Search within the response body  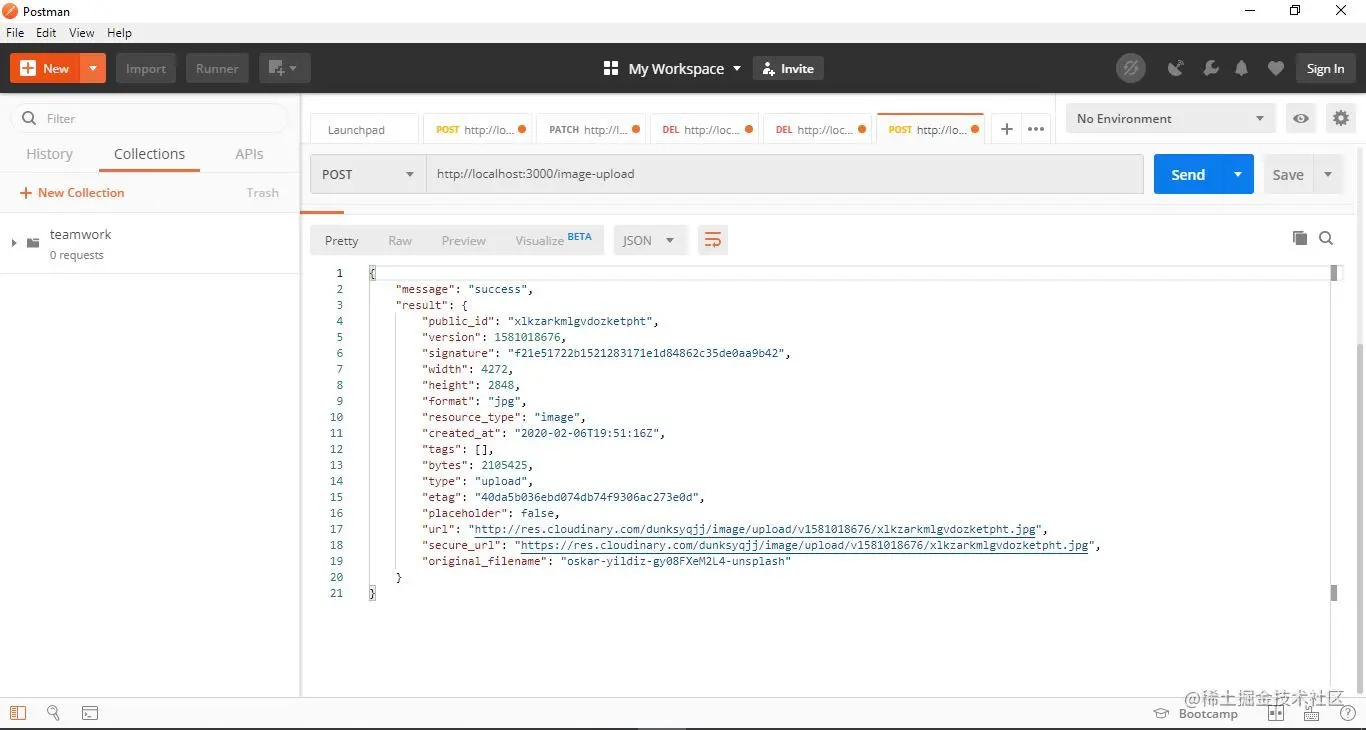coord(1326,238)
